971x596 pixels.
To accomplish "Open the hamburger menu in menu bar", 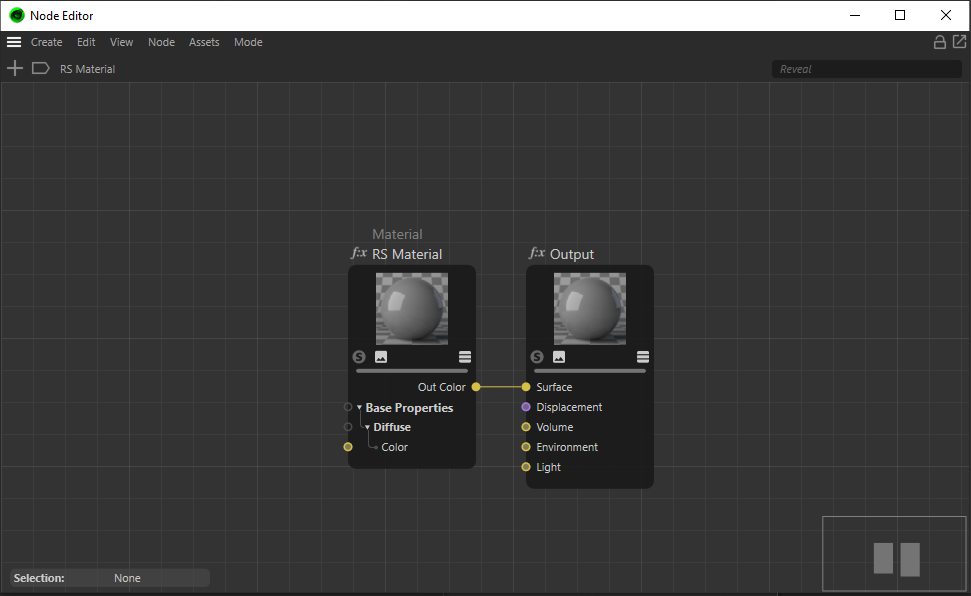I will pos(14,42).
